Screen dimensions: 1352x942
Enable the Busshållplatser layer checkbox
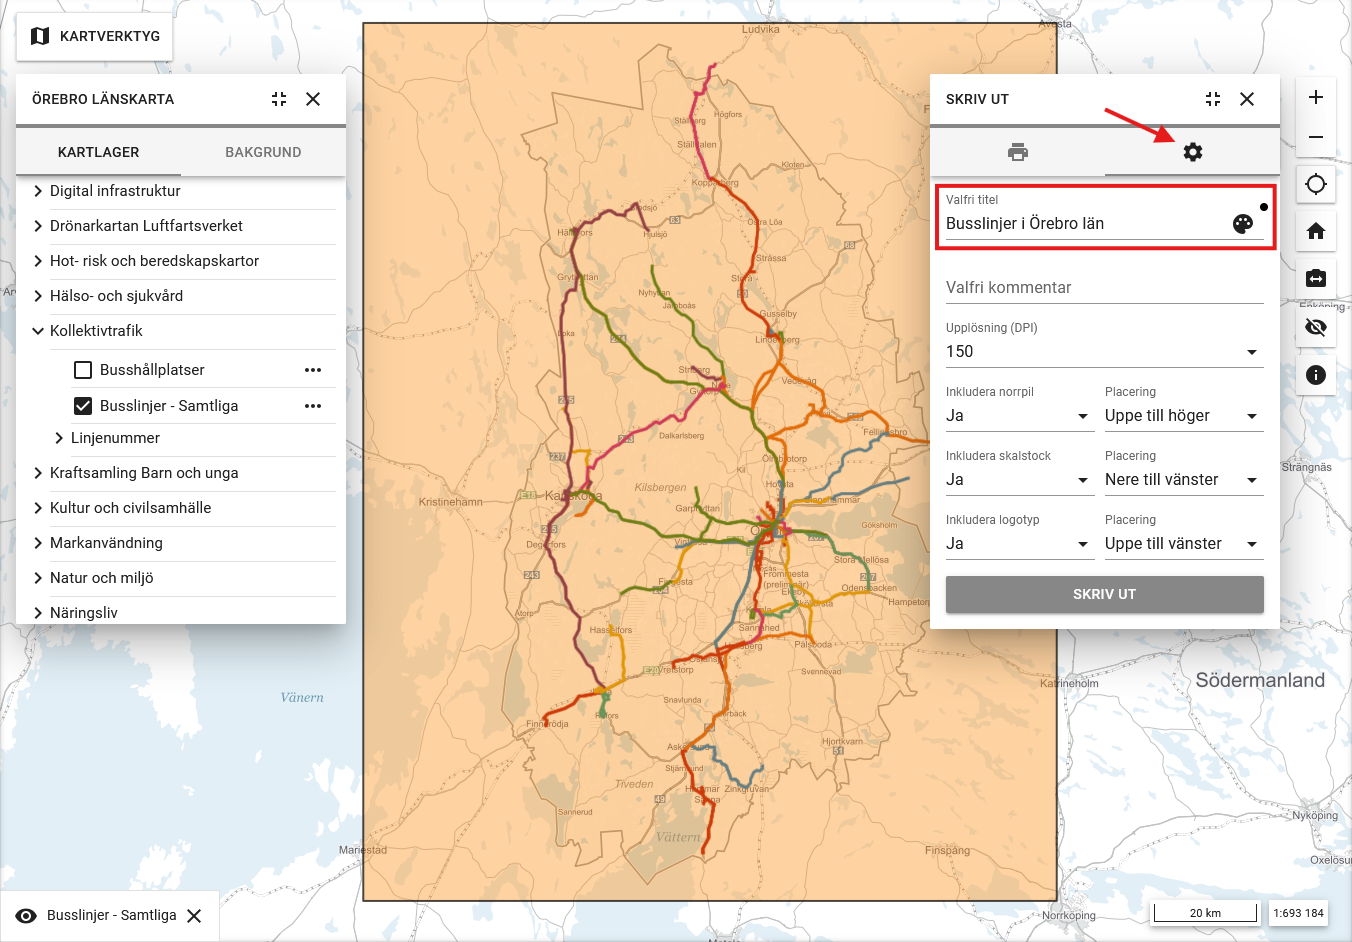click(83, 370)
